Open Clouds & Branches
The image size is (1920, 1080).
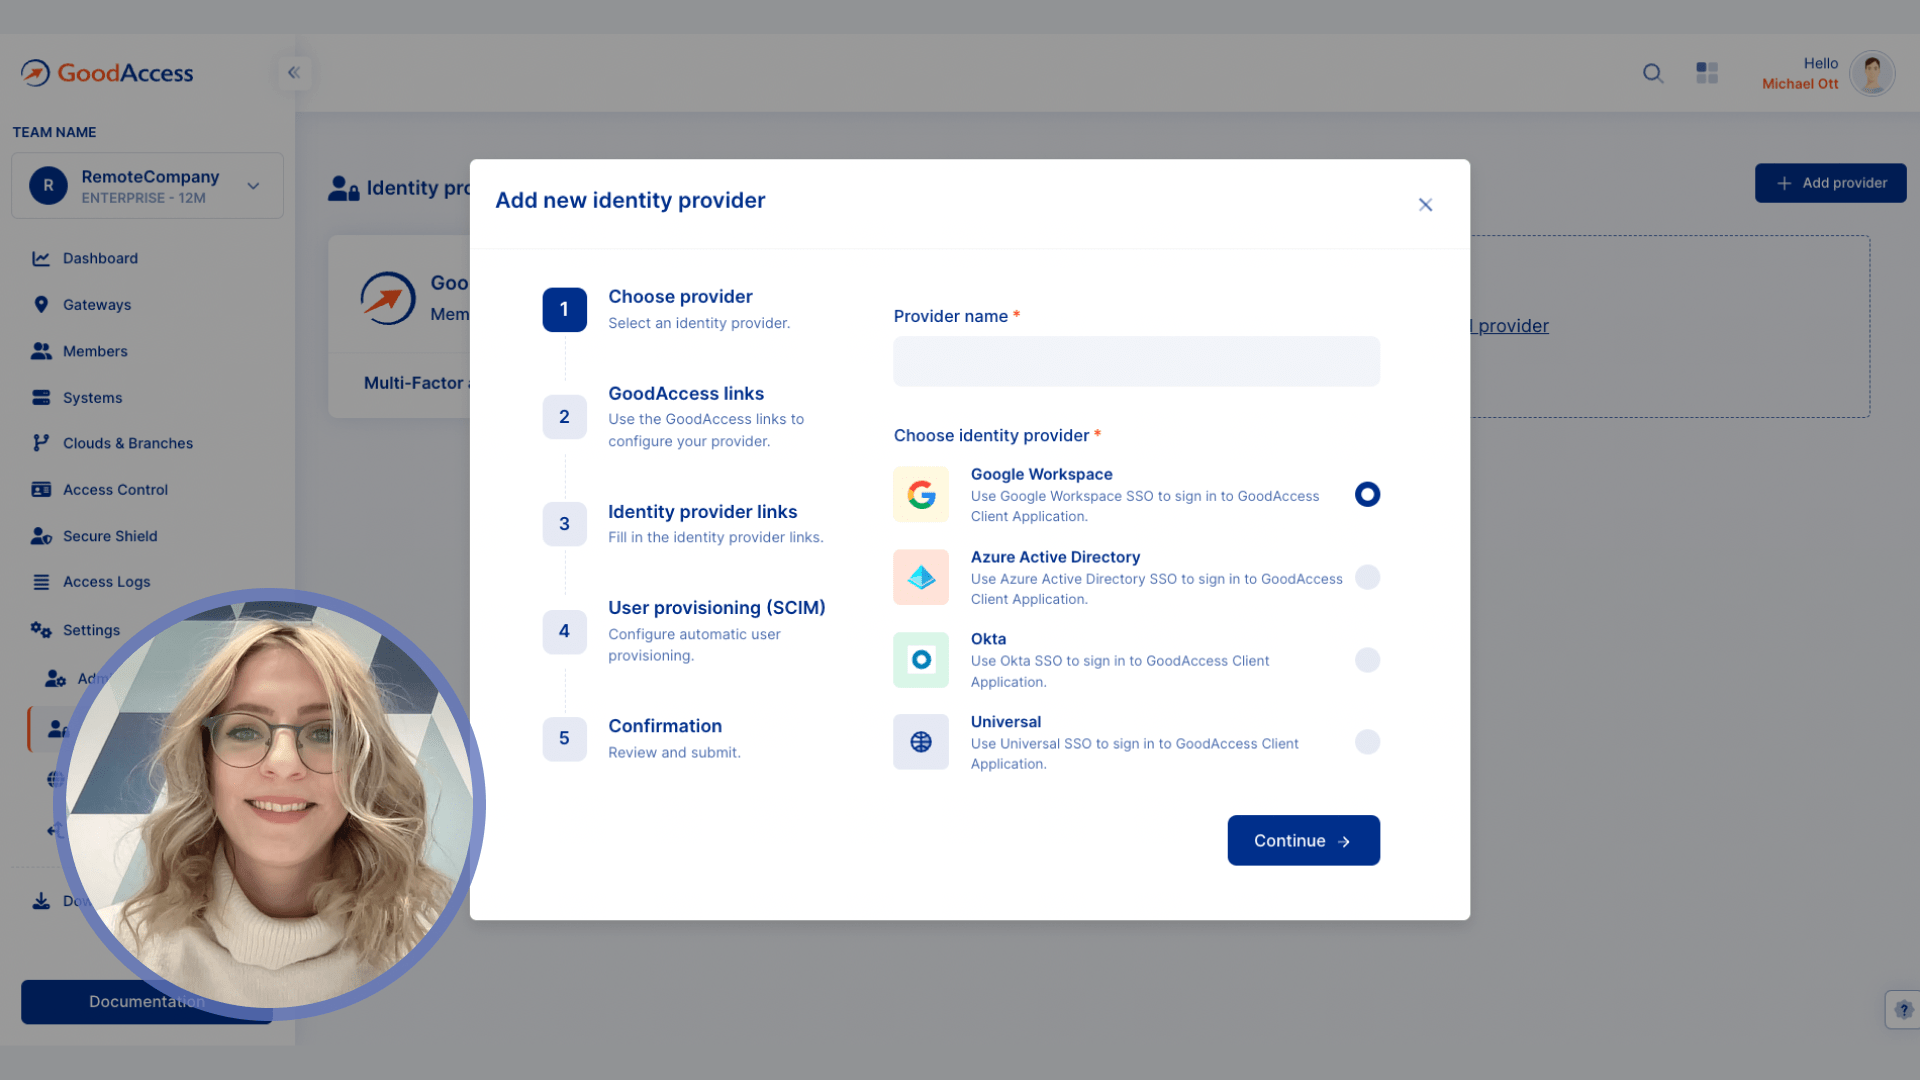point(128,443)
